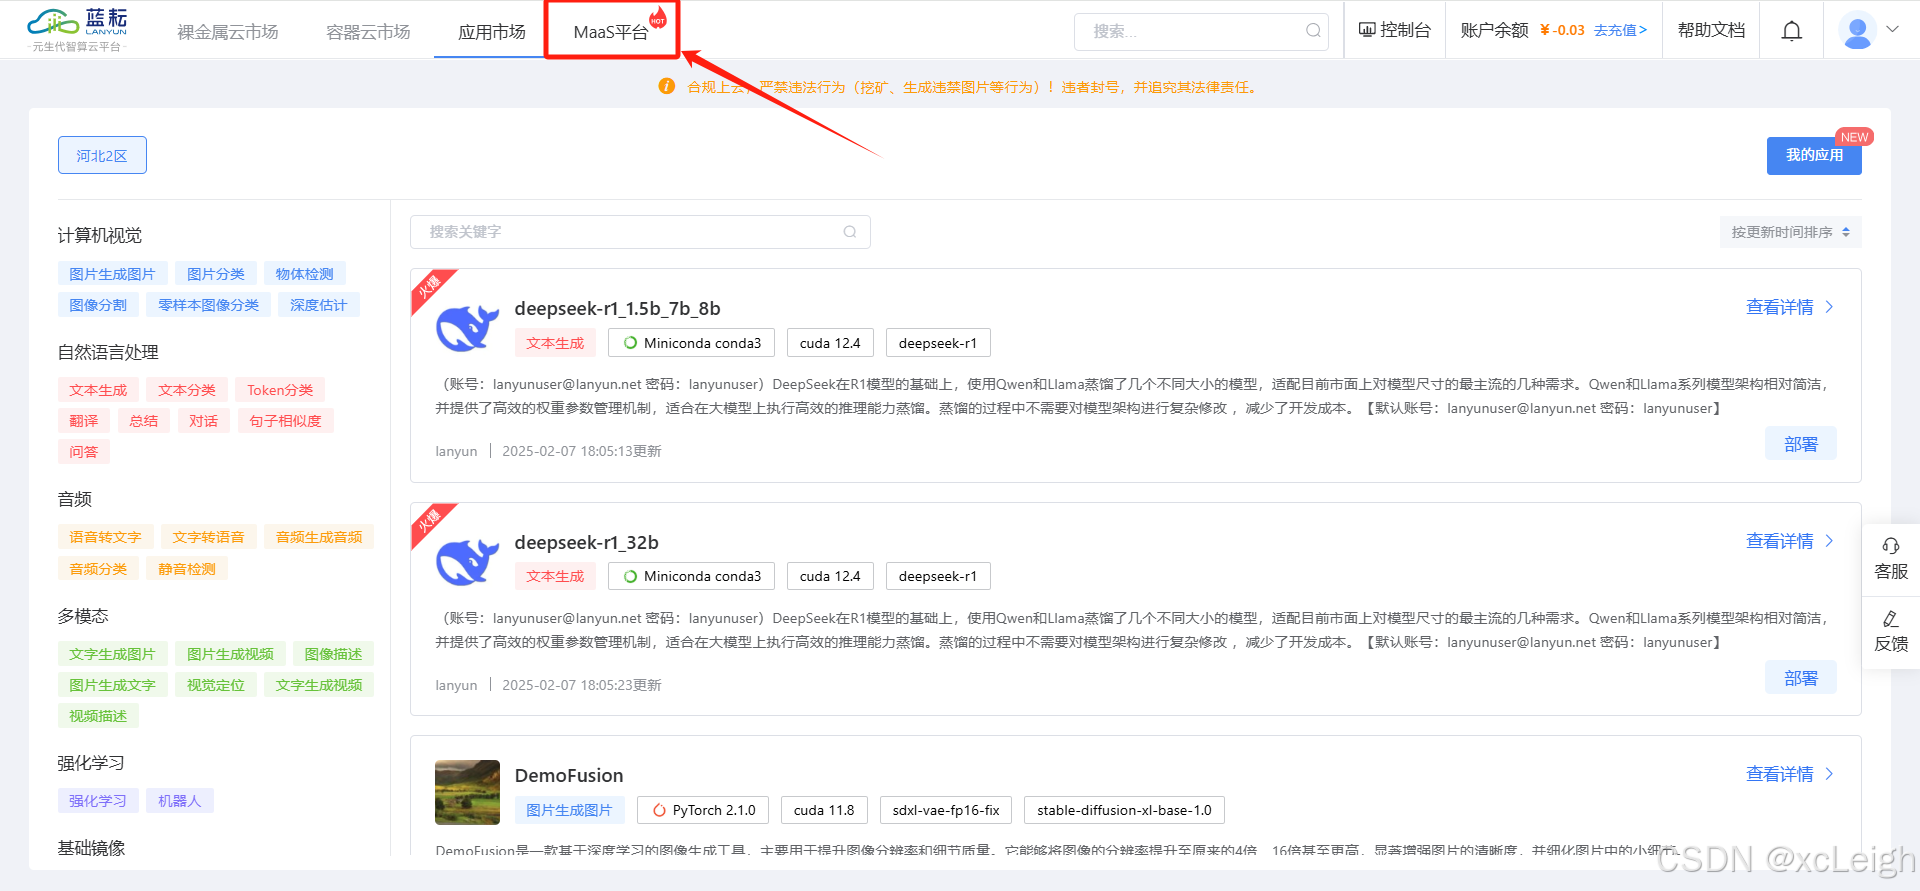Open the MaaS platform tab
Viewport: 1920px width, 891px height.
coord(611,32)
